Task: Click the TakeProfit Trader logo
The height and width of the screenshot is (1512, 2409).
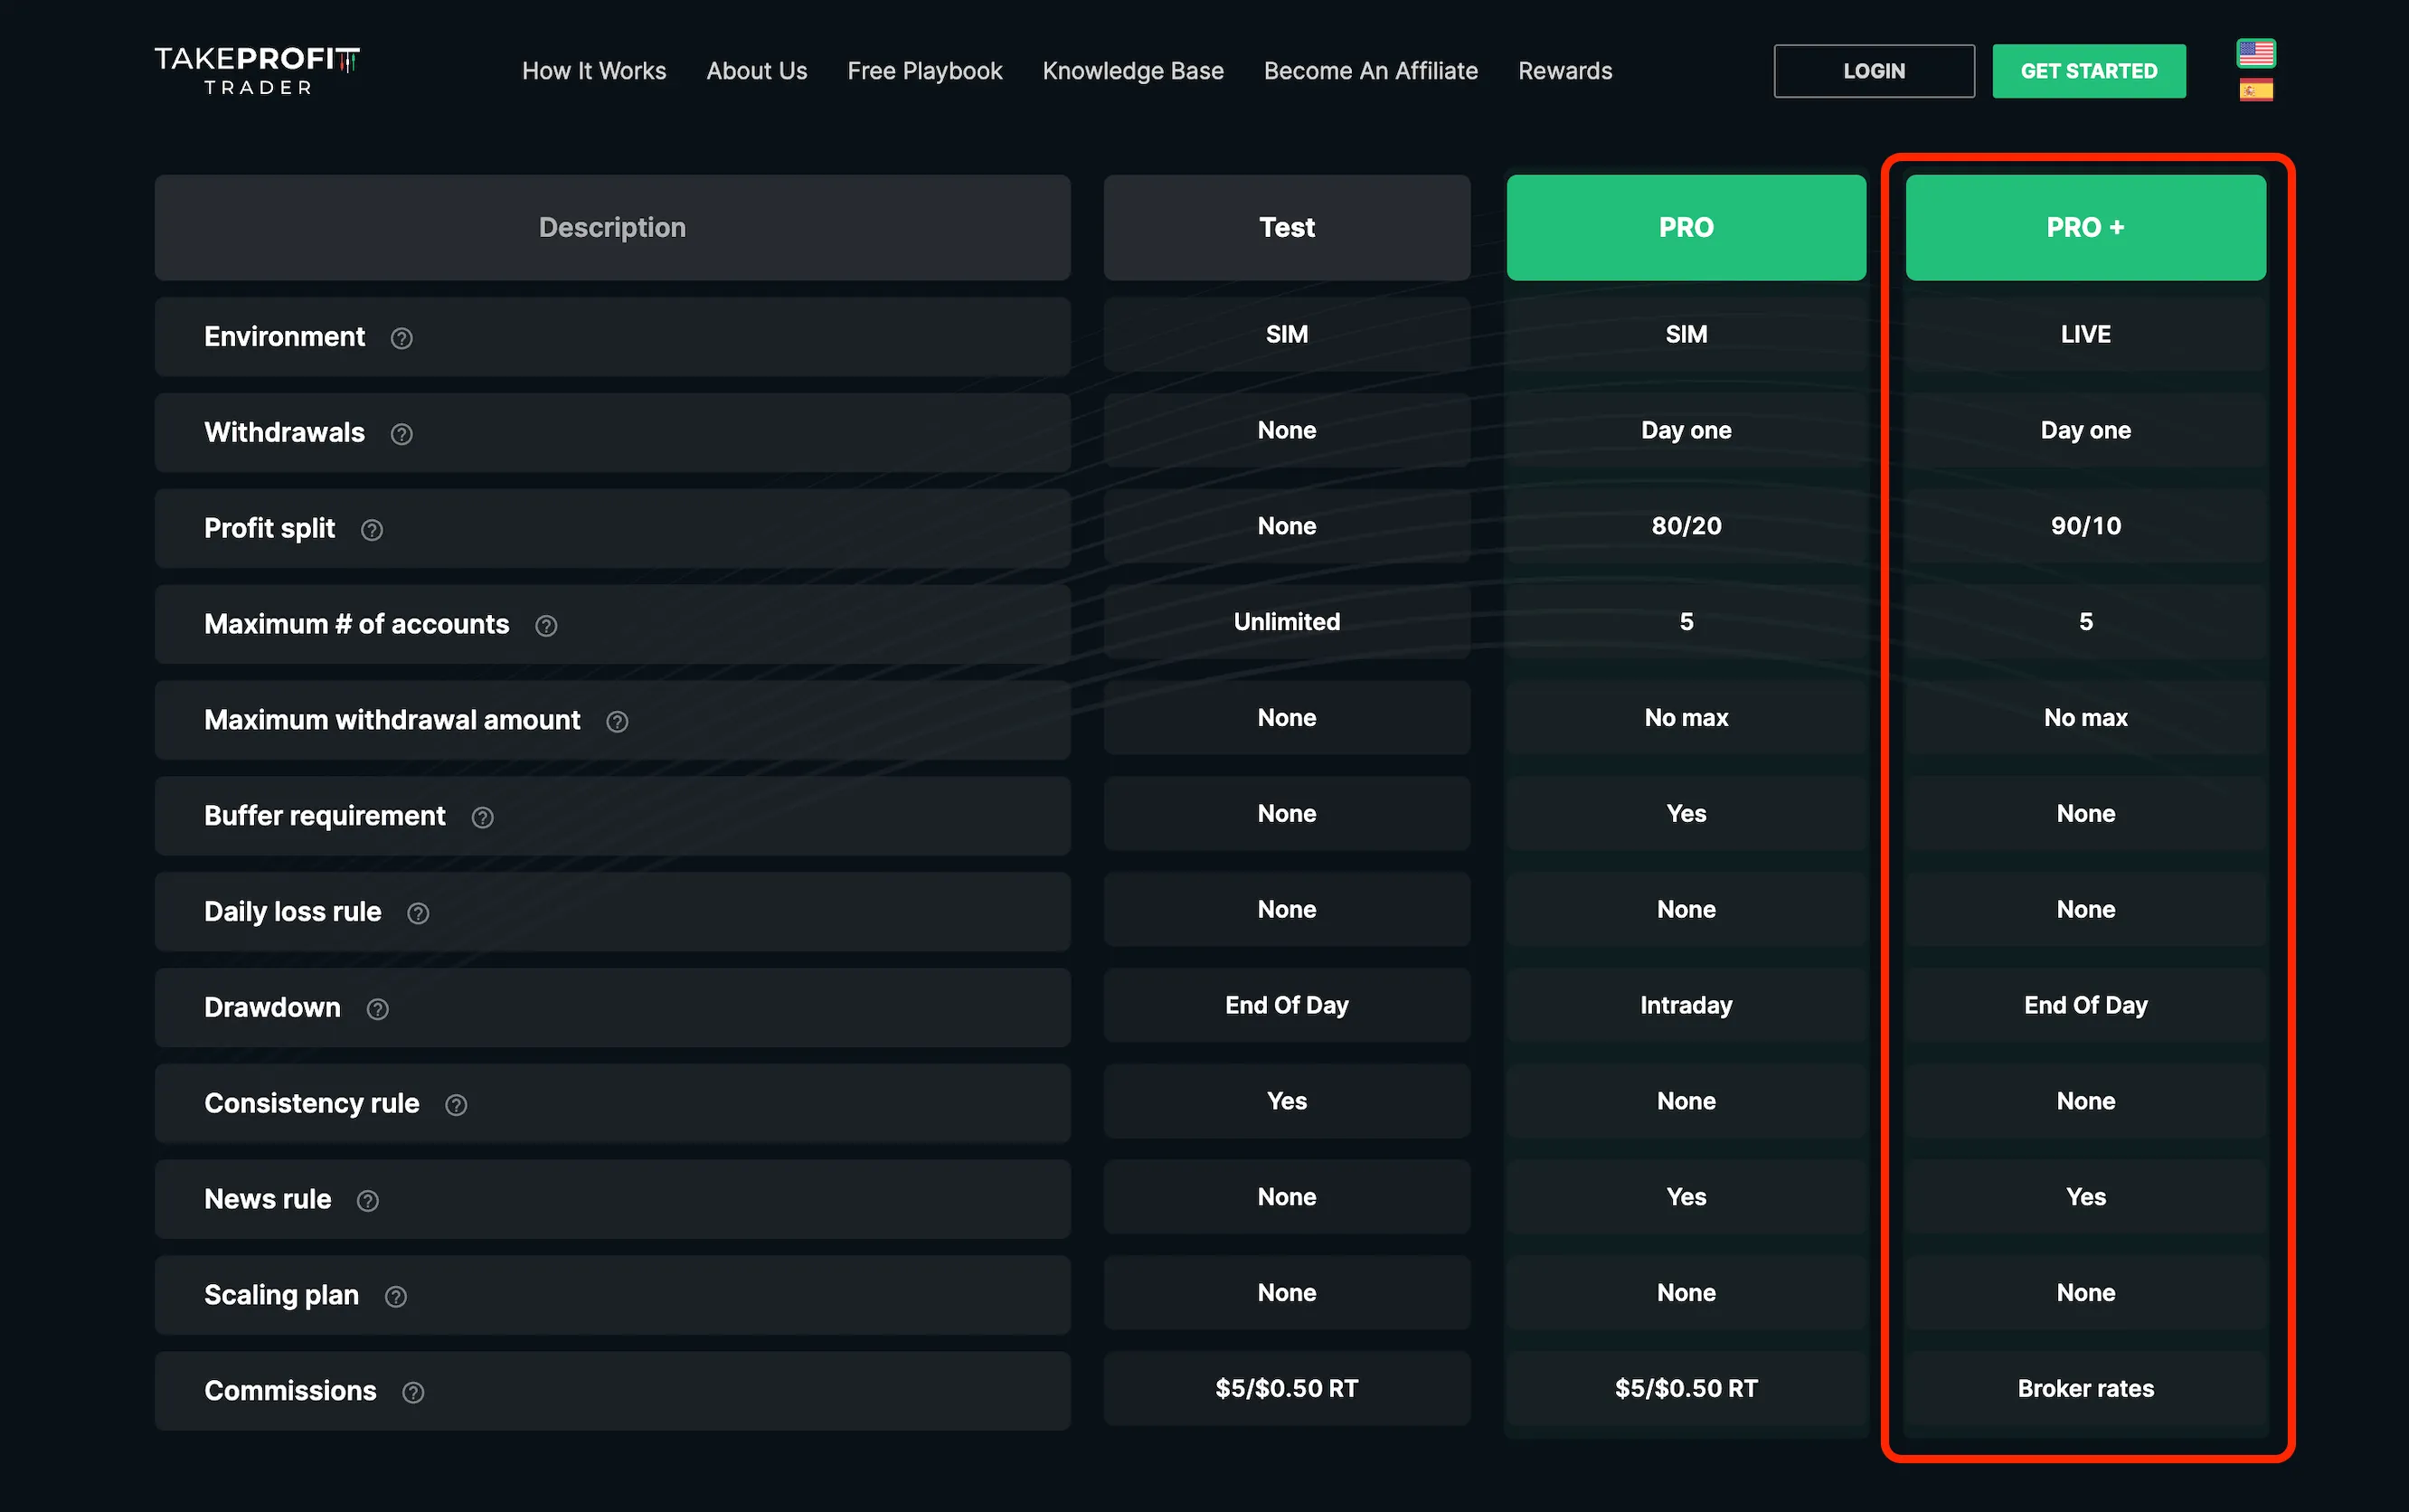Action: tap(257, 70)
